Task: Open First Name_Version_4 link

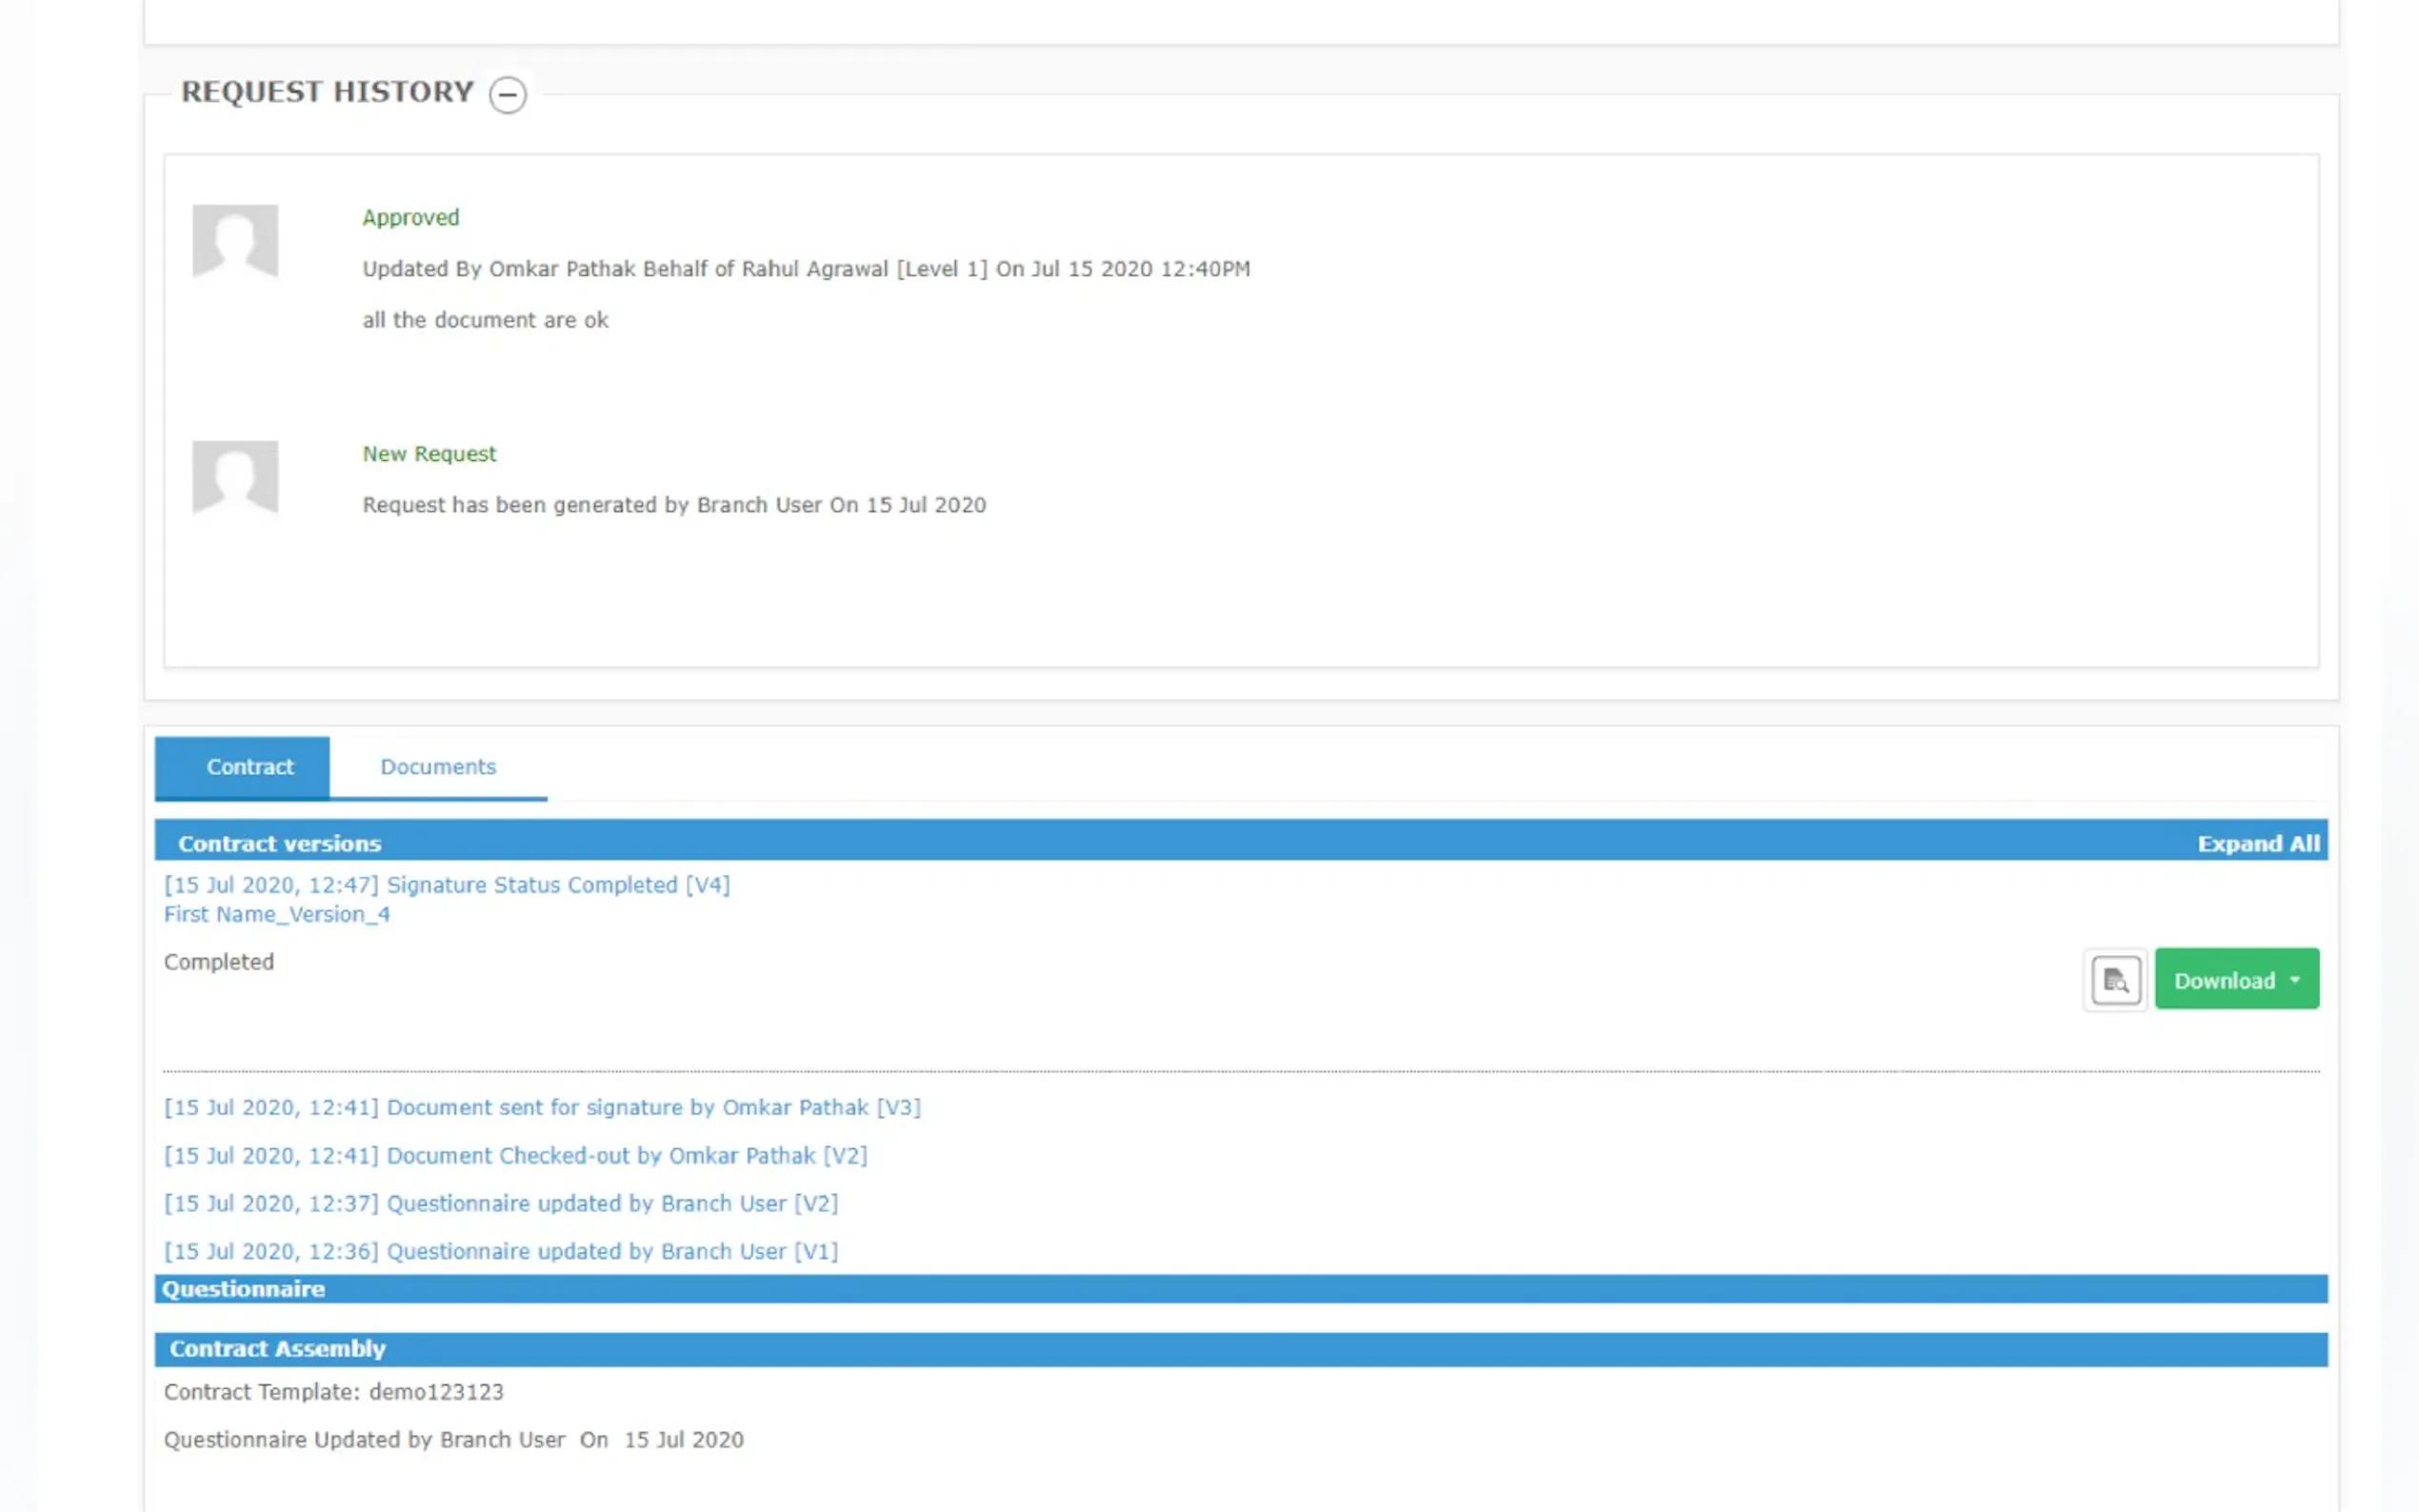Action: 277,914
